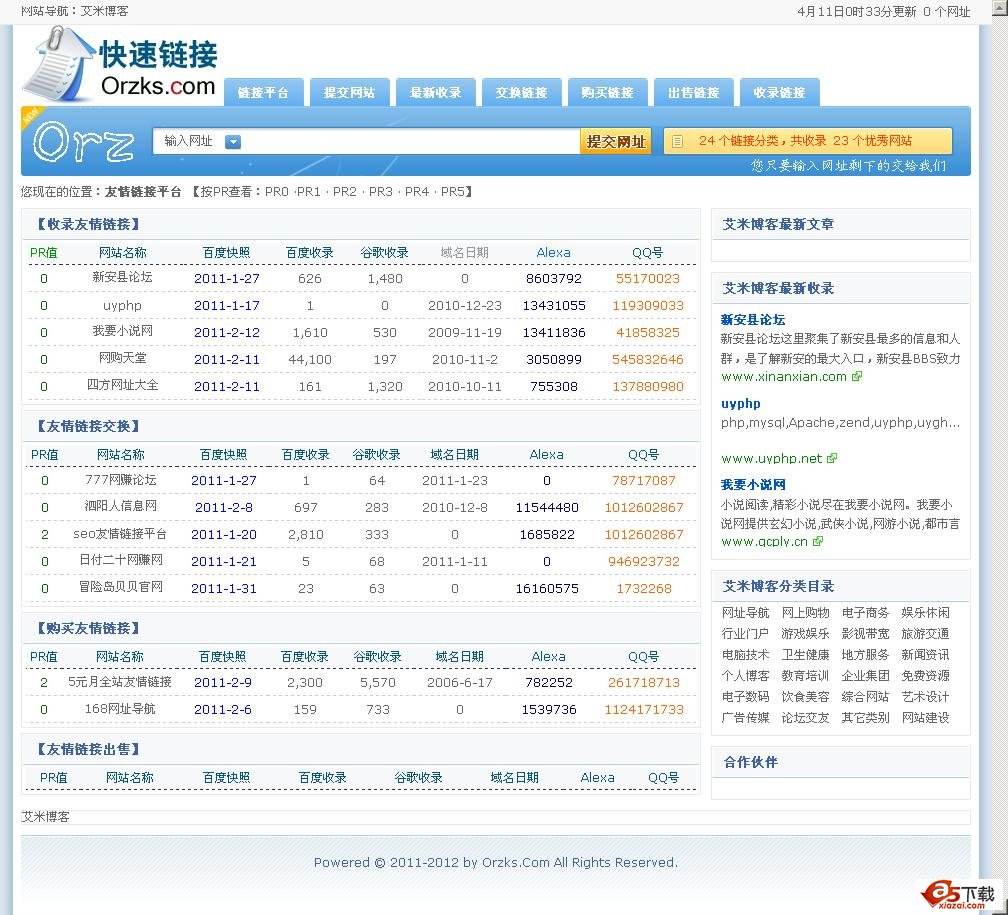Click QQ number 55170023
Viewport: 1008px width, 915px height.
(x=647, y=279)
